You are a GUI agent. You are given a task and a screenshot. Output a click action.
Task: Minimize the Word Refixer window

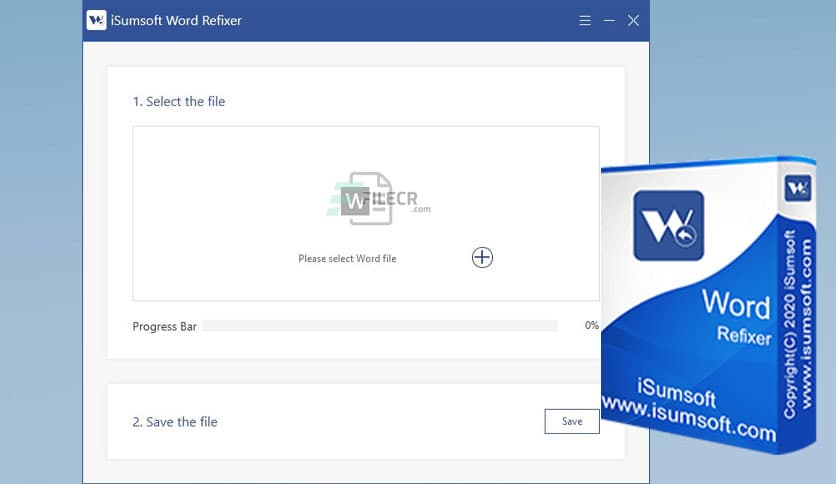tap(609, 20)
